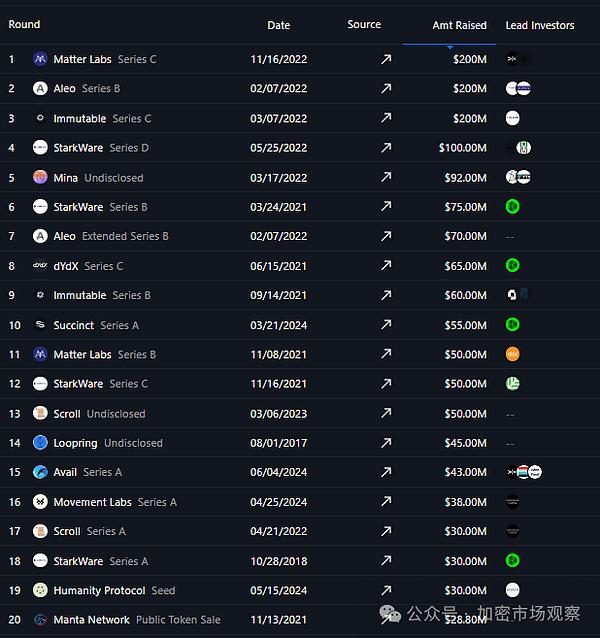
Task: Click the Lead Investors column header
Action: [540, 25]
